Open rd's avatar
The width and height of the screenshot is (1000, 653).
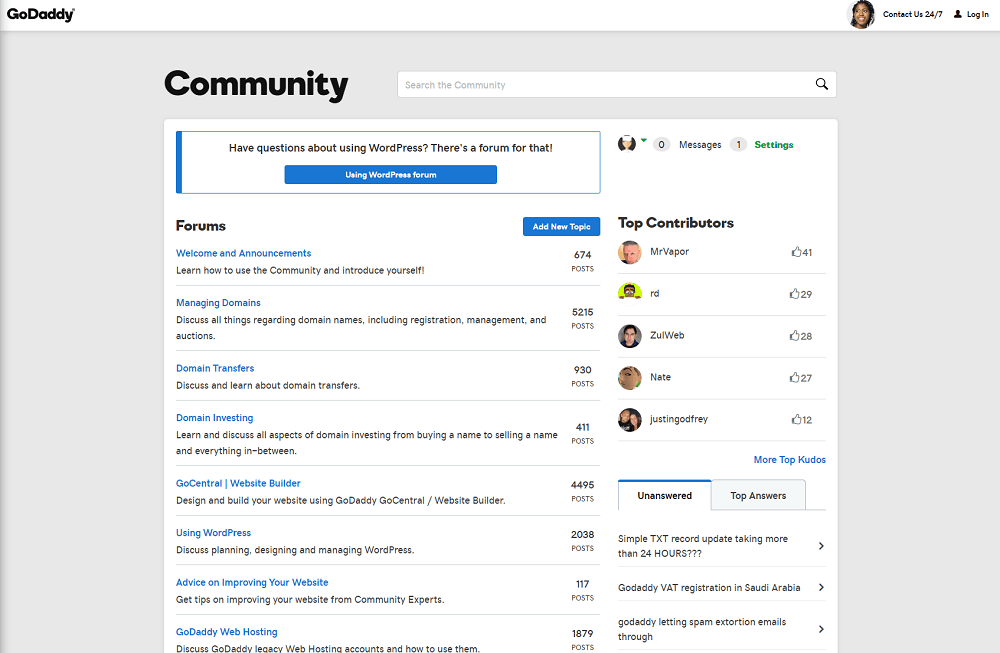pyautogui.click(x=629, y=293)
